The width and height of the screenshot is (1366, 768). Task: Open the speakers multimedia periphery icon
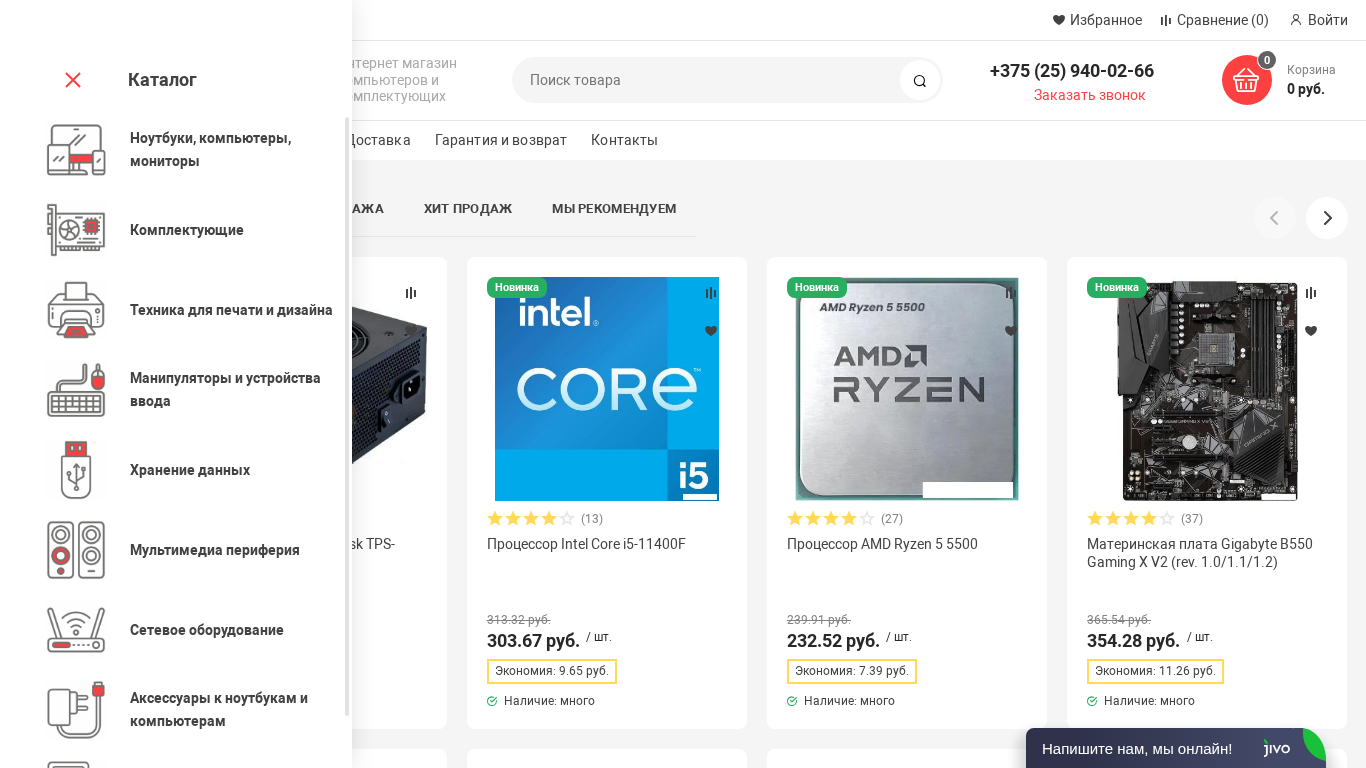[76, 550]
